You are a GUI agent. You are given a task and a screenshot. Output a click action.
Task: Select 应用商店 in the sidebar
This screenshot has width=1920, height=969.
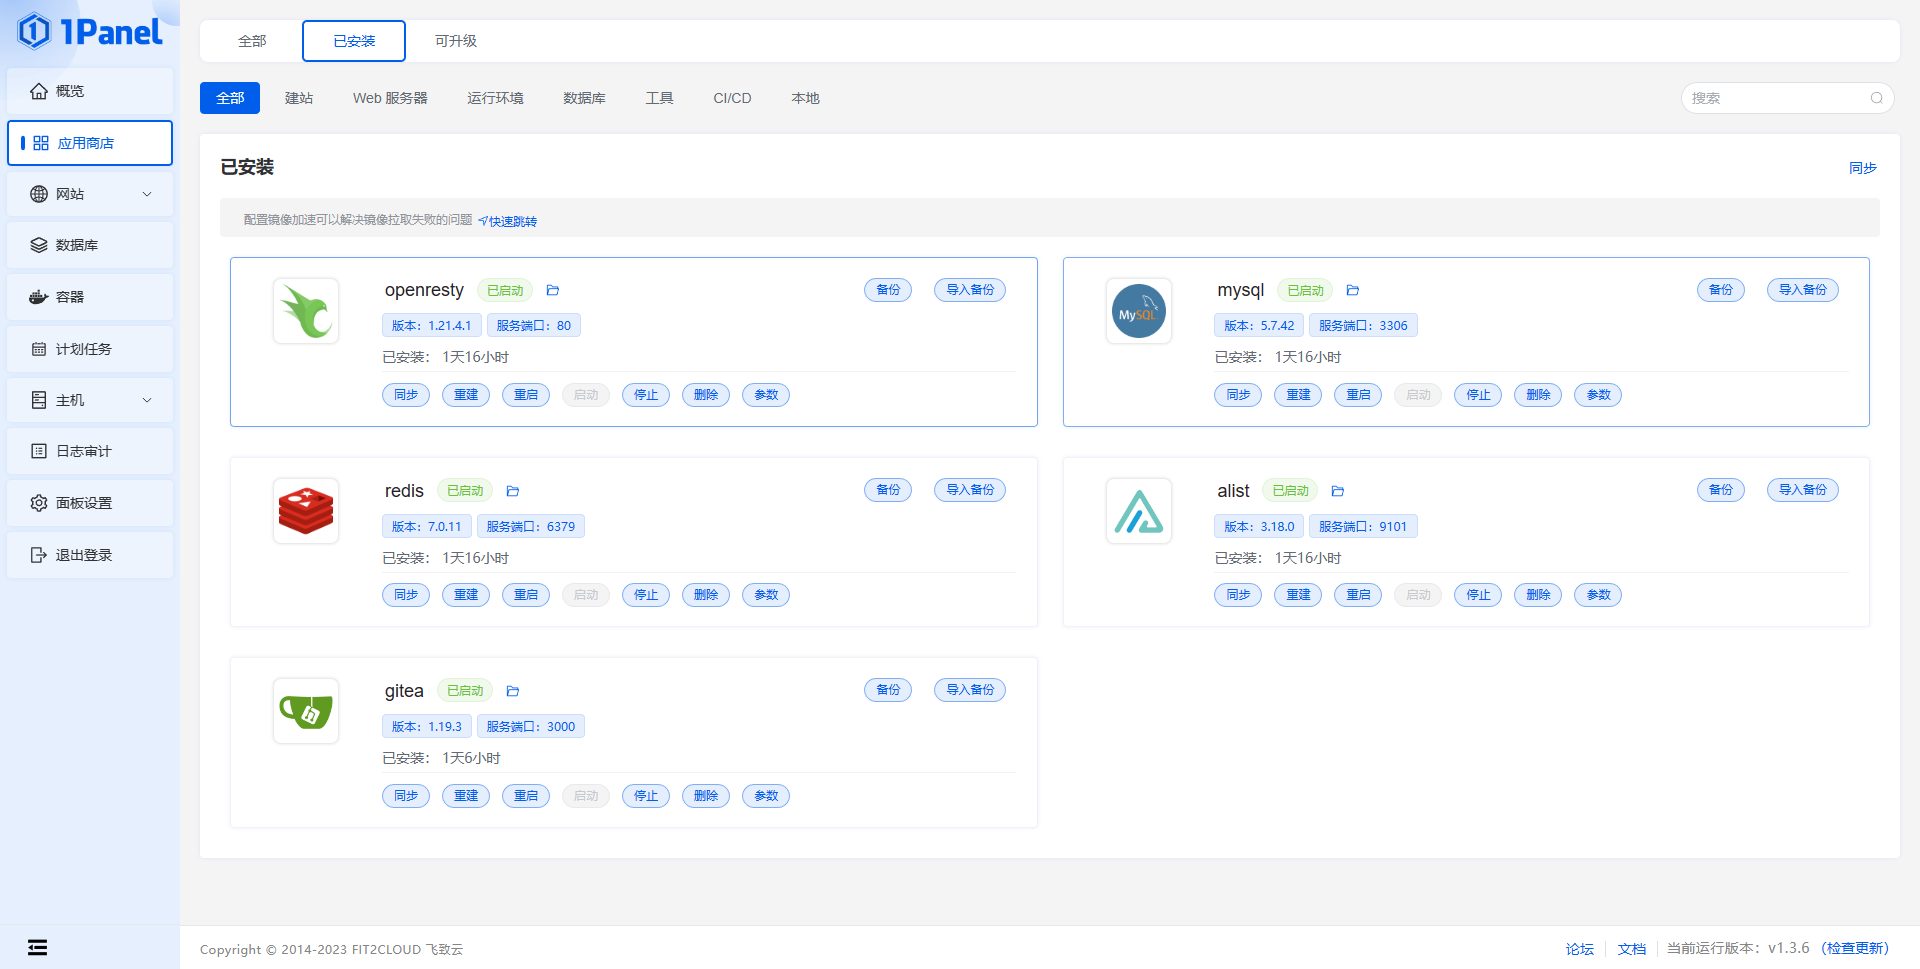point(90,143)
